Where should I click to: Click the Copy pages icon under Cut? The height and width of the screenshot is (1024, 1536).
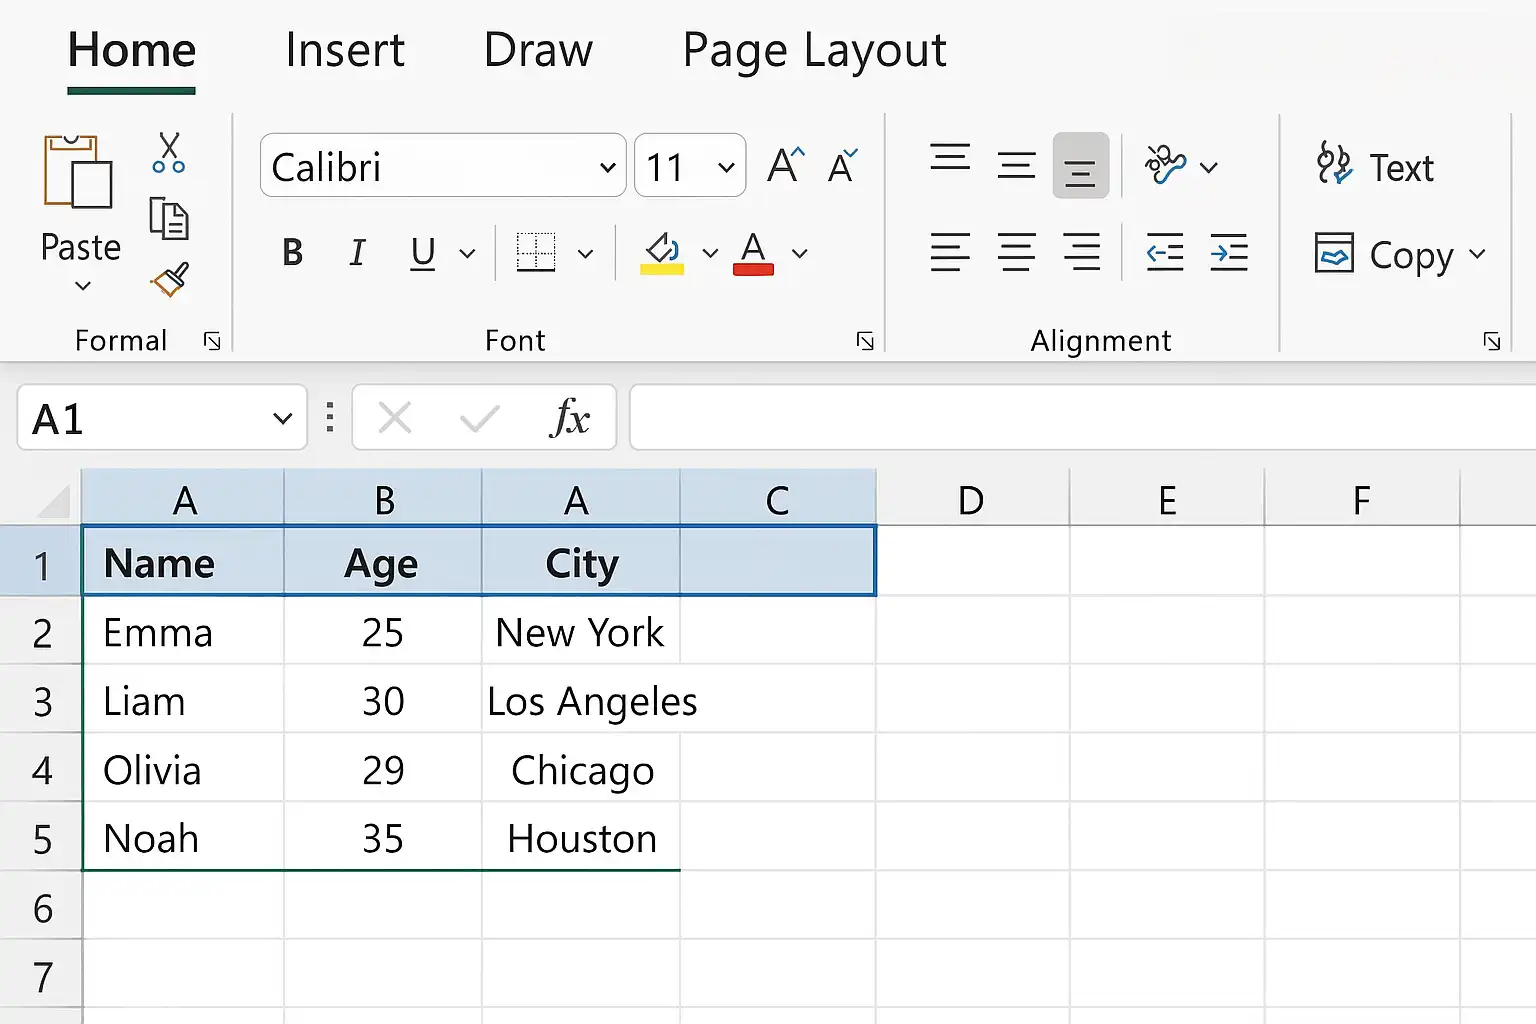(x=169, y=218)
